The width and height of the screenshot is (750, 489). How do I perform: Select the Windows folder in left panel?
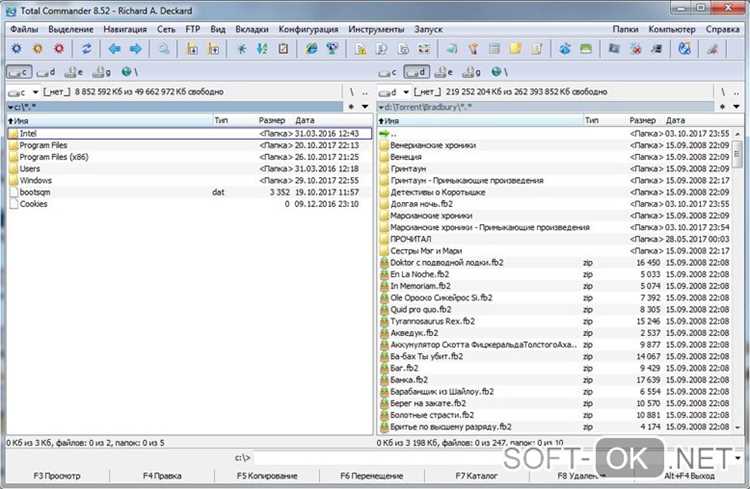(189, 180)
